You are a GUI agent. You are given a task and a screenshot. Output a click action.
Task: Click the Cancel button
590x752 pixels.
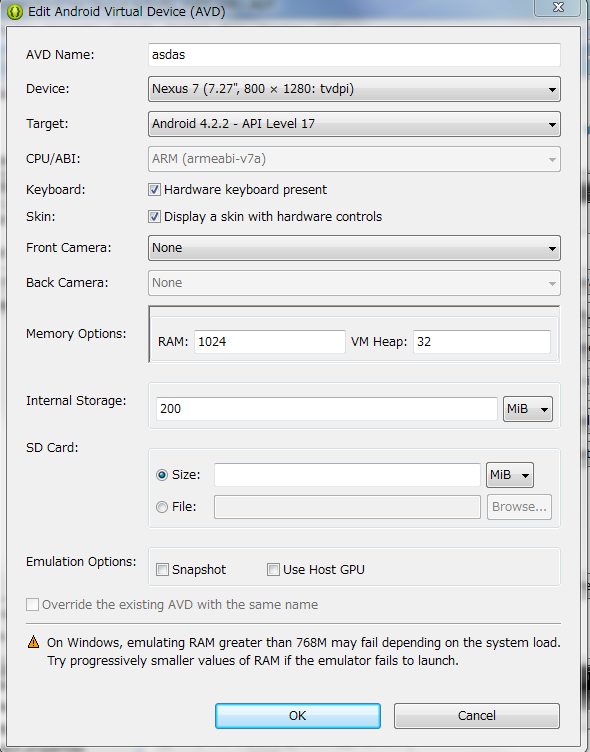tap(477, 716)
